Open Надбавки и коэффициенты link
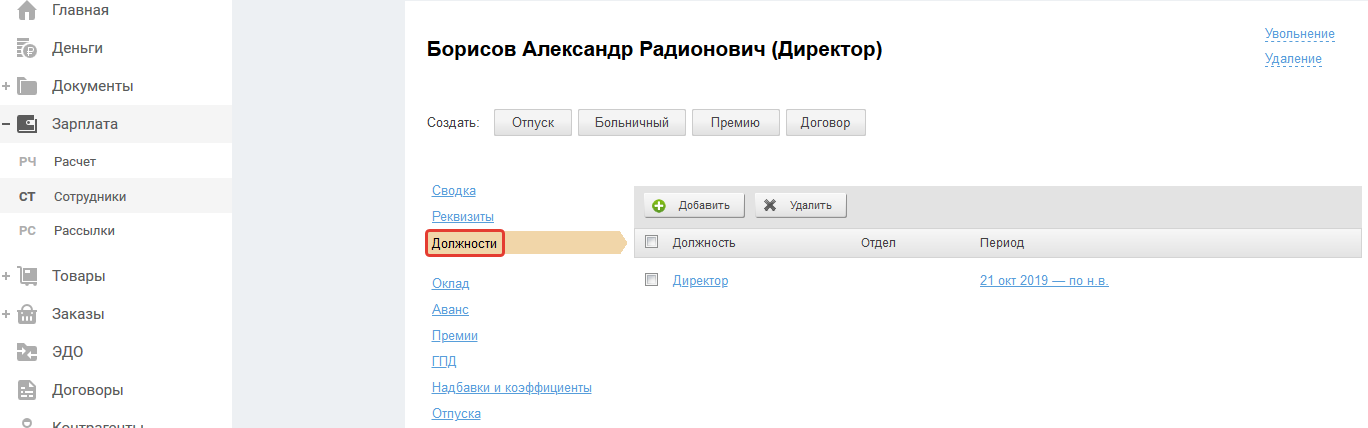 (512, 388)
